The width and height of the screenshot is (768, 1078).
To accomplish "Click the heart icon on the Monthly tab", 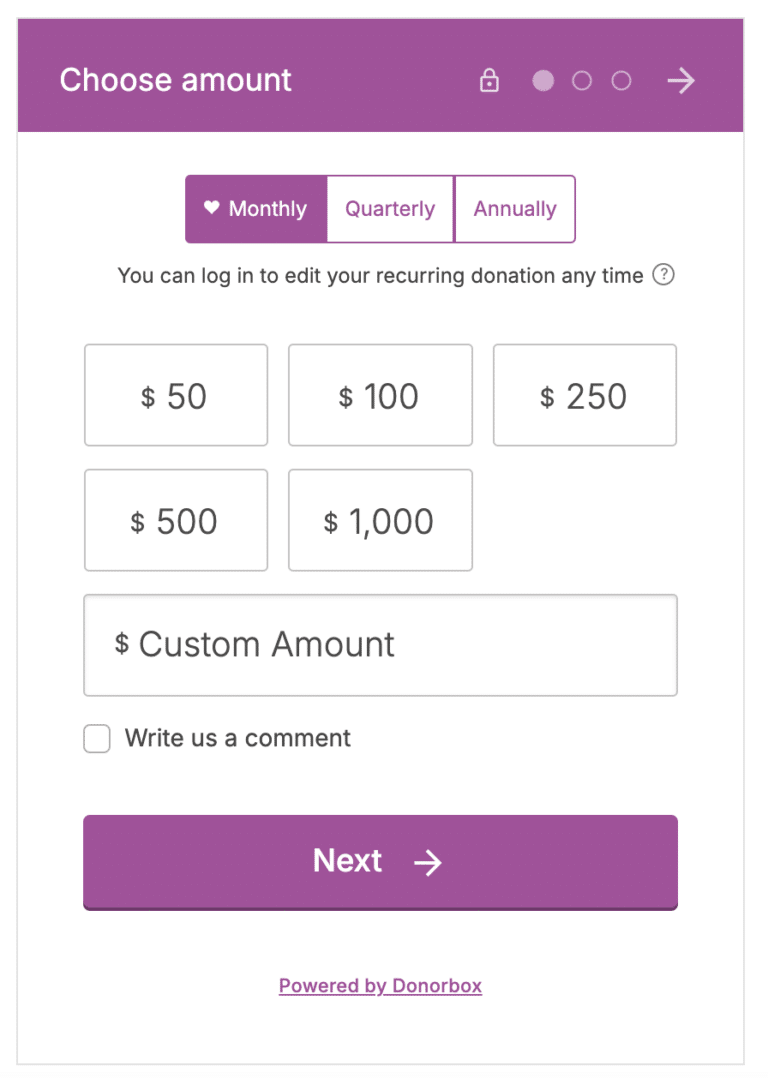I will (211, 208).
